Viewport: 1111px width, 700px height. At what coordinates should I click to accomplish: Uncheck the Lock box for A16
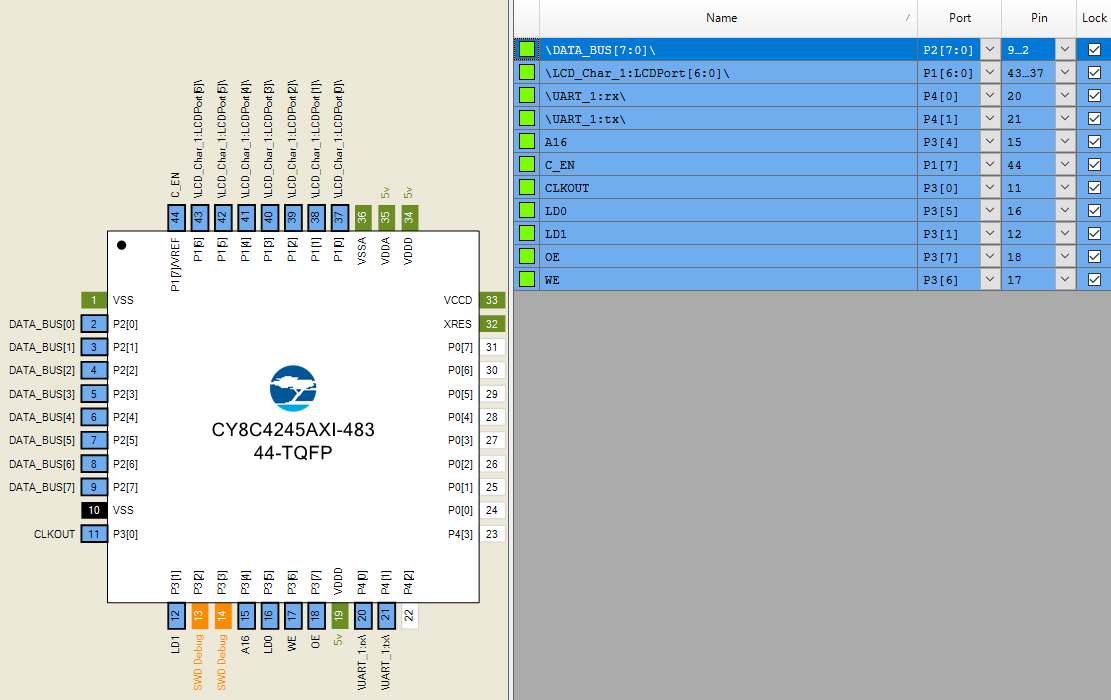click(x=1094, y=142)
